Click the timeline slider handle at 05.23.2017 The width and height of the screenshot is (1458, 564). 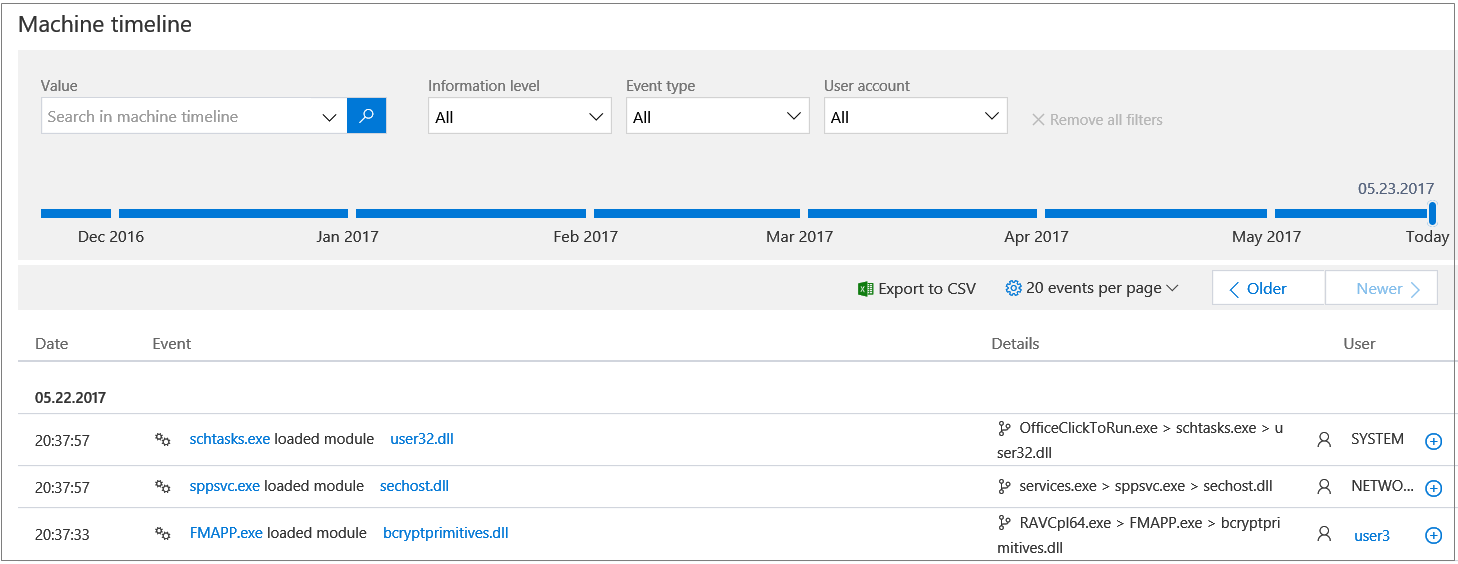tap(1433, 213)
